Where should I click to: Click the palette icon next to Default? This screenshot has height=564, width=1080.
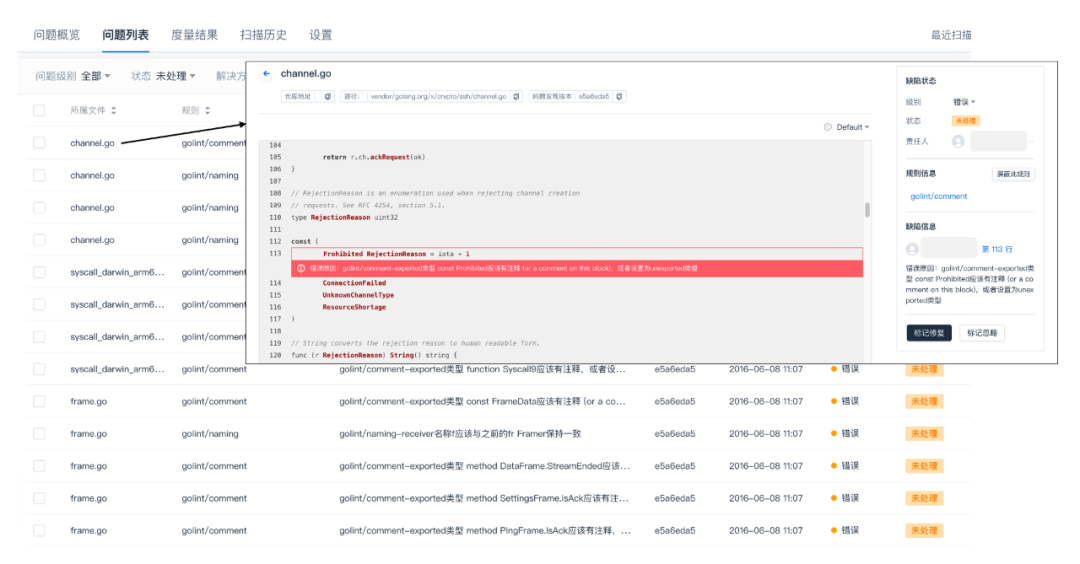828,127
